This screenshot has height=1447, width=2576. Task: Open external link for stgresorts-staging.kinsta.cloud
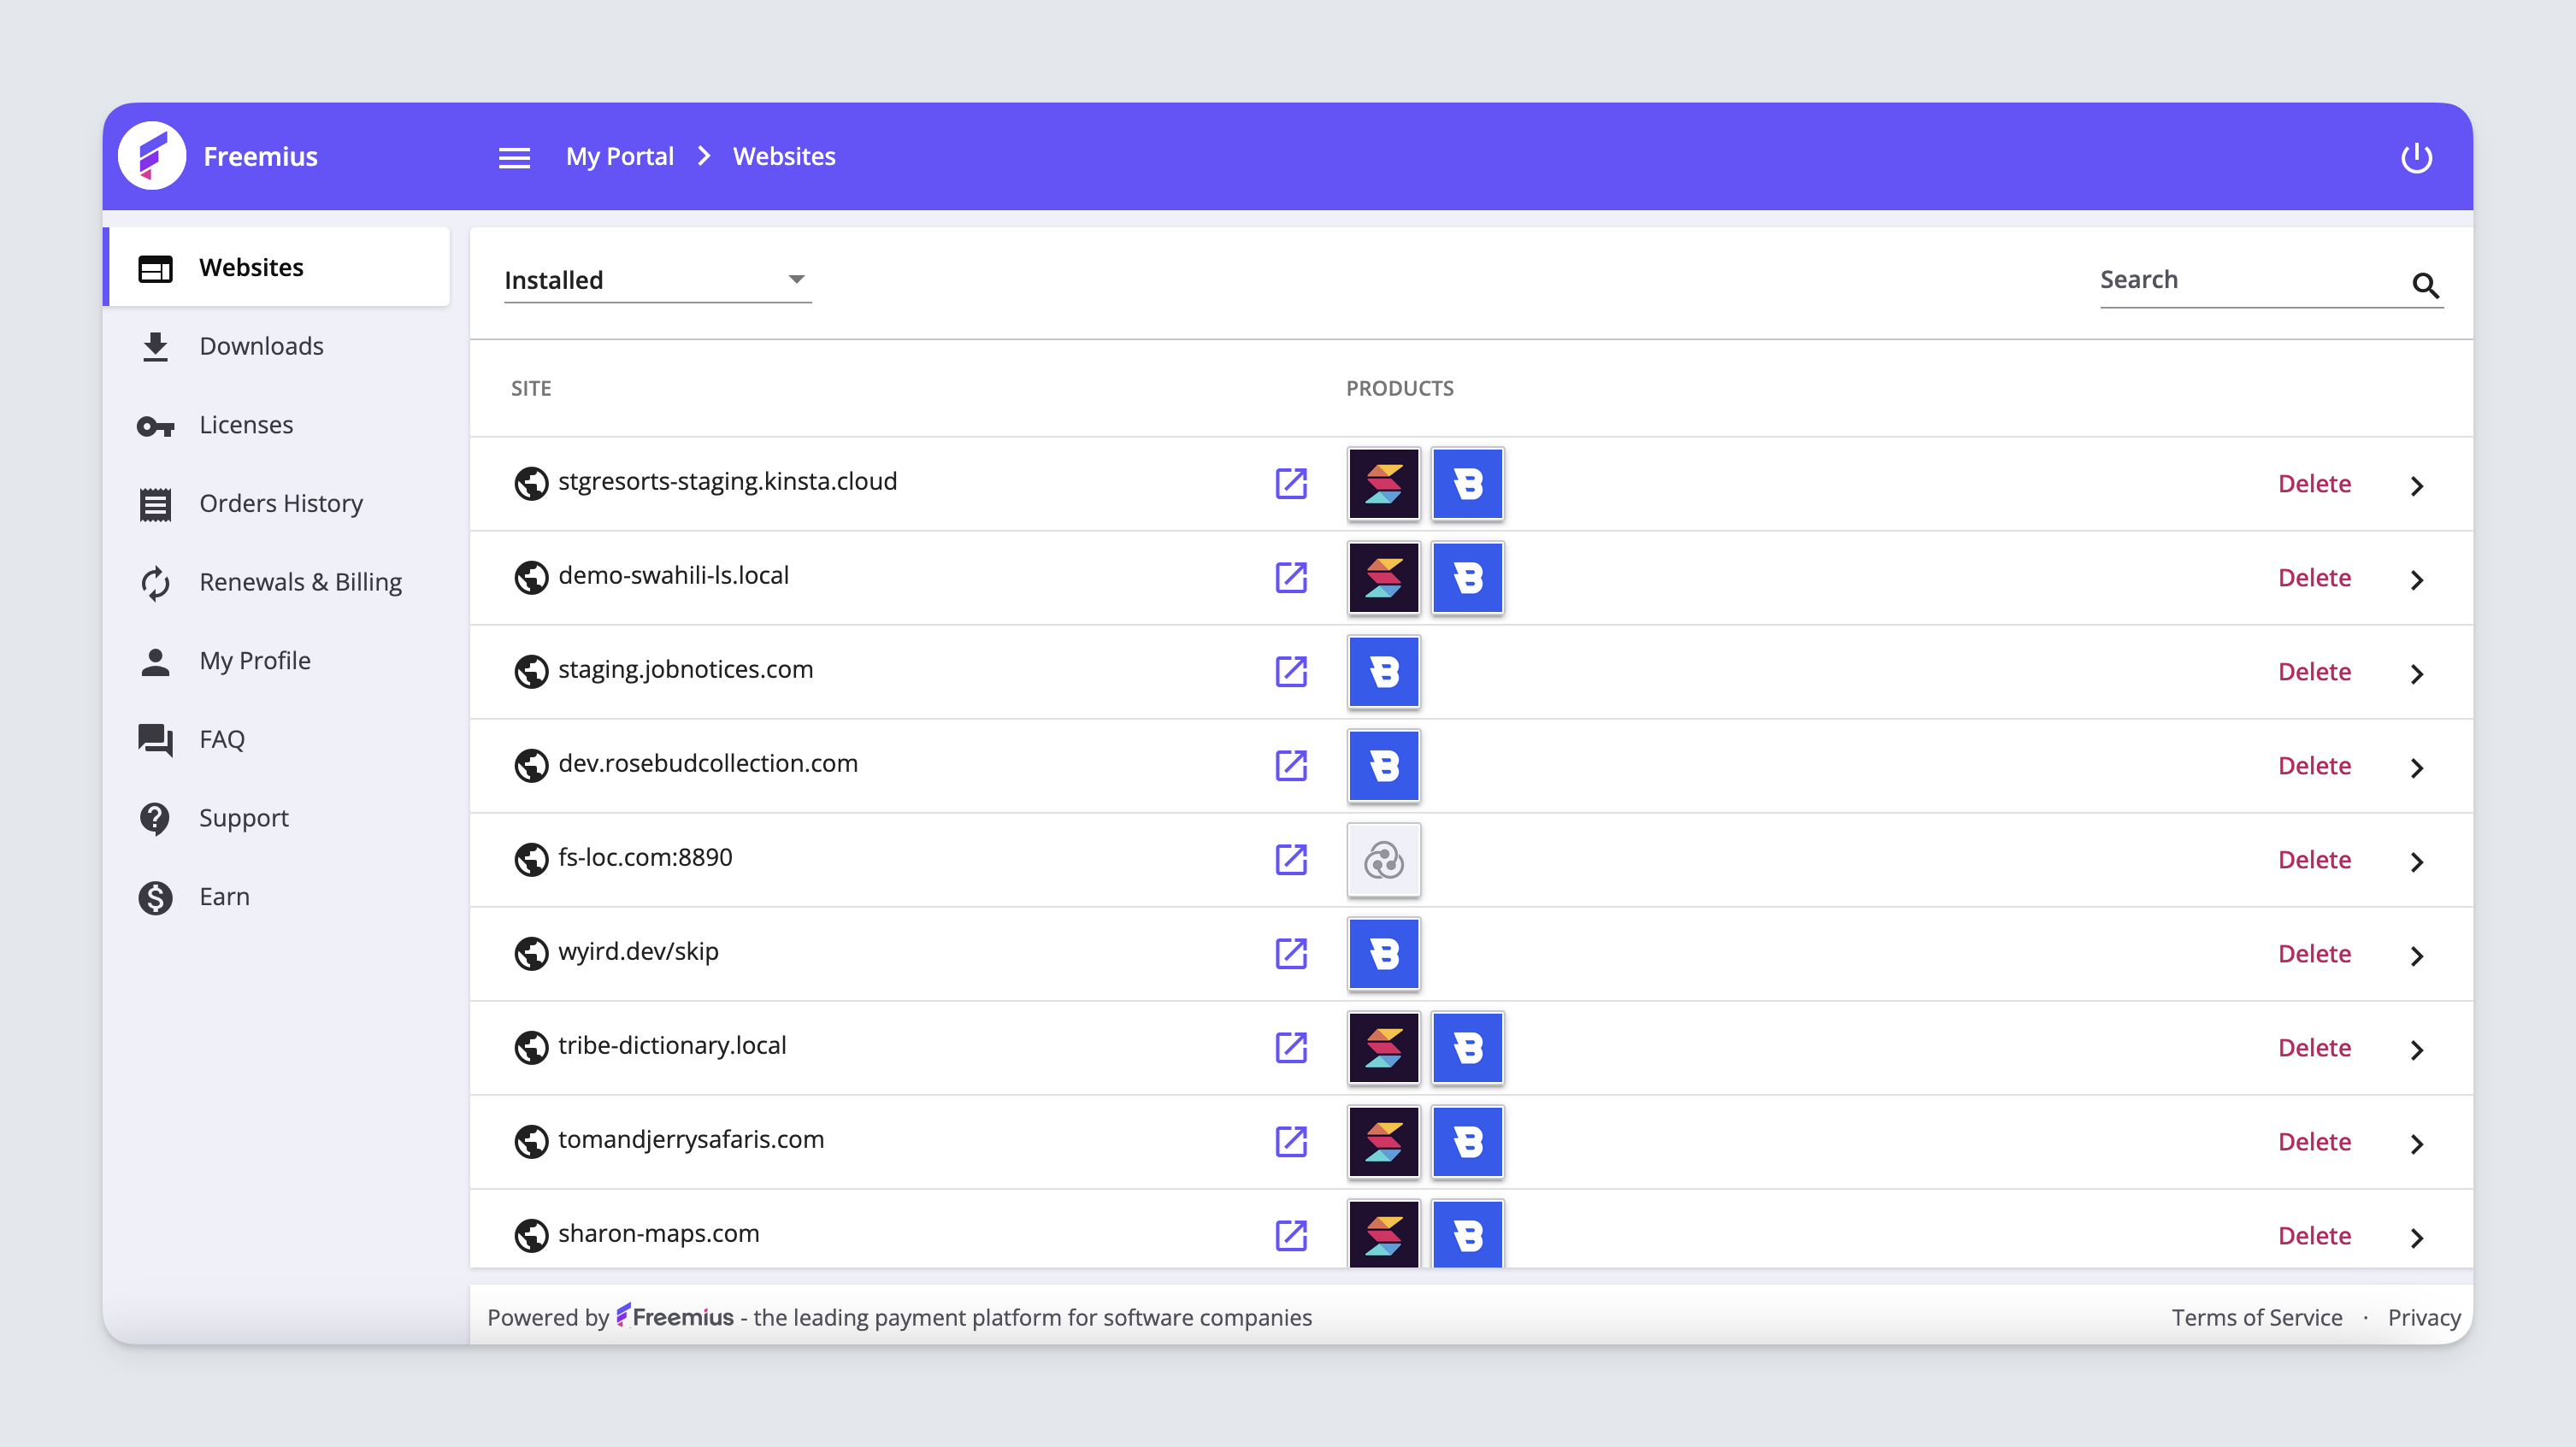click(1291, 483)
